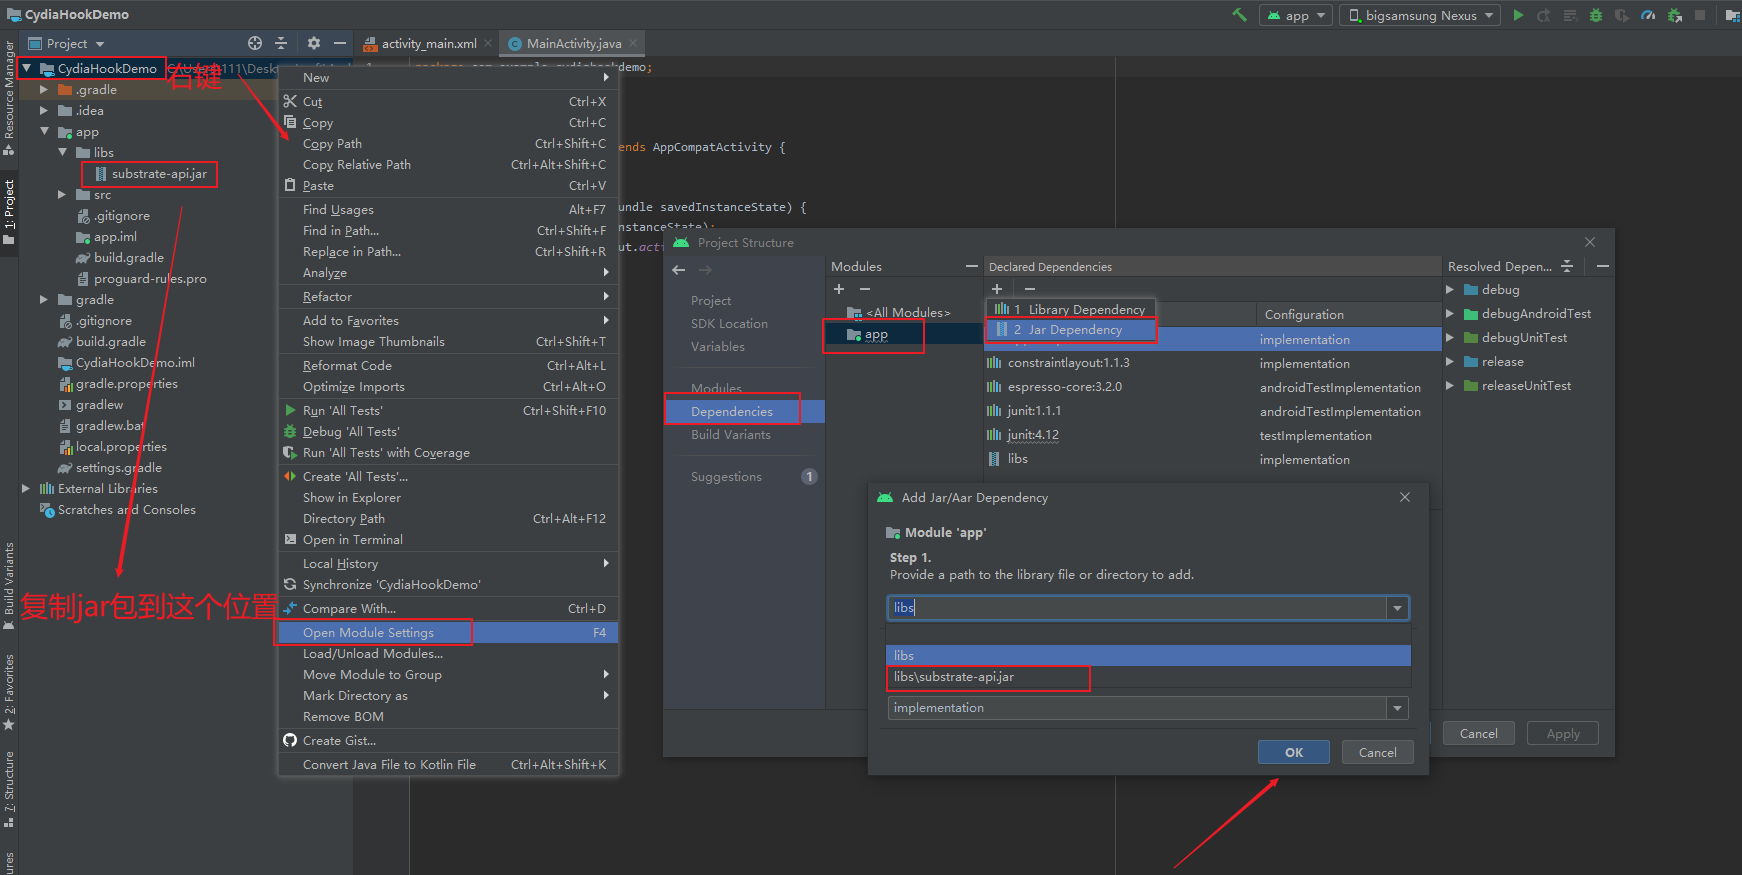Expand the release resolved dependencies node
The width and height of the screenshot is (1742, 875).
click(1450, 361)
